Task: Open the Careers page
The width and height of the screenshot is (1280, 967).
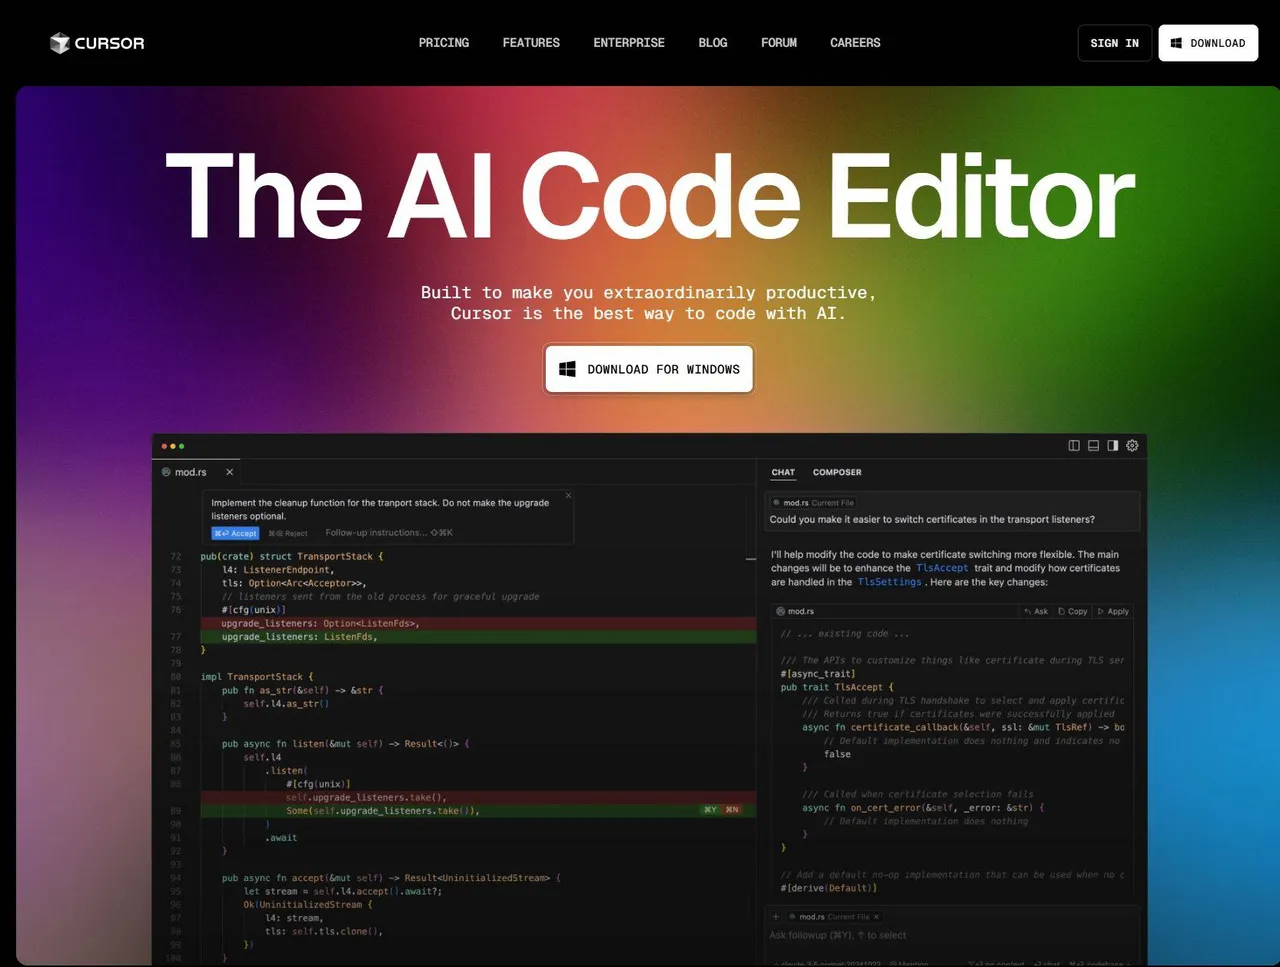Action: pyautogui.click(x=855, y=43)
